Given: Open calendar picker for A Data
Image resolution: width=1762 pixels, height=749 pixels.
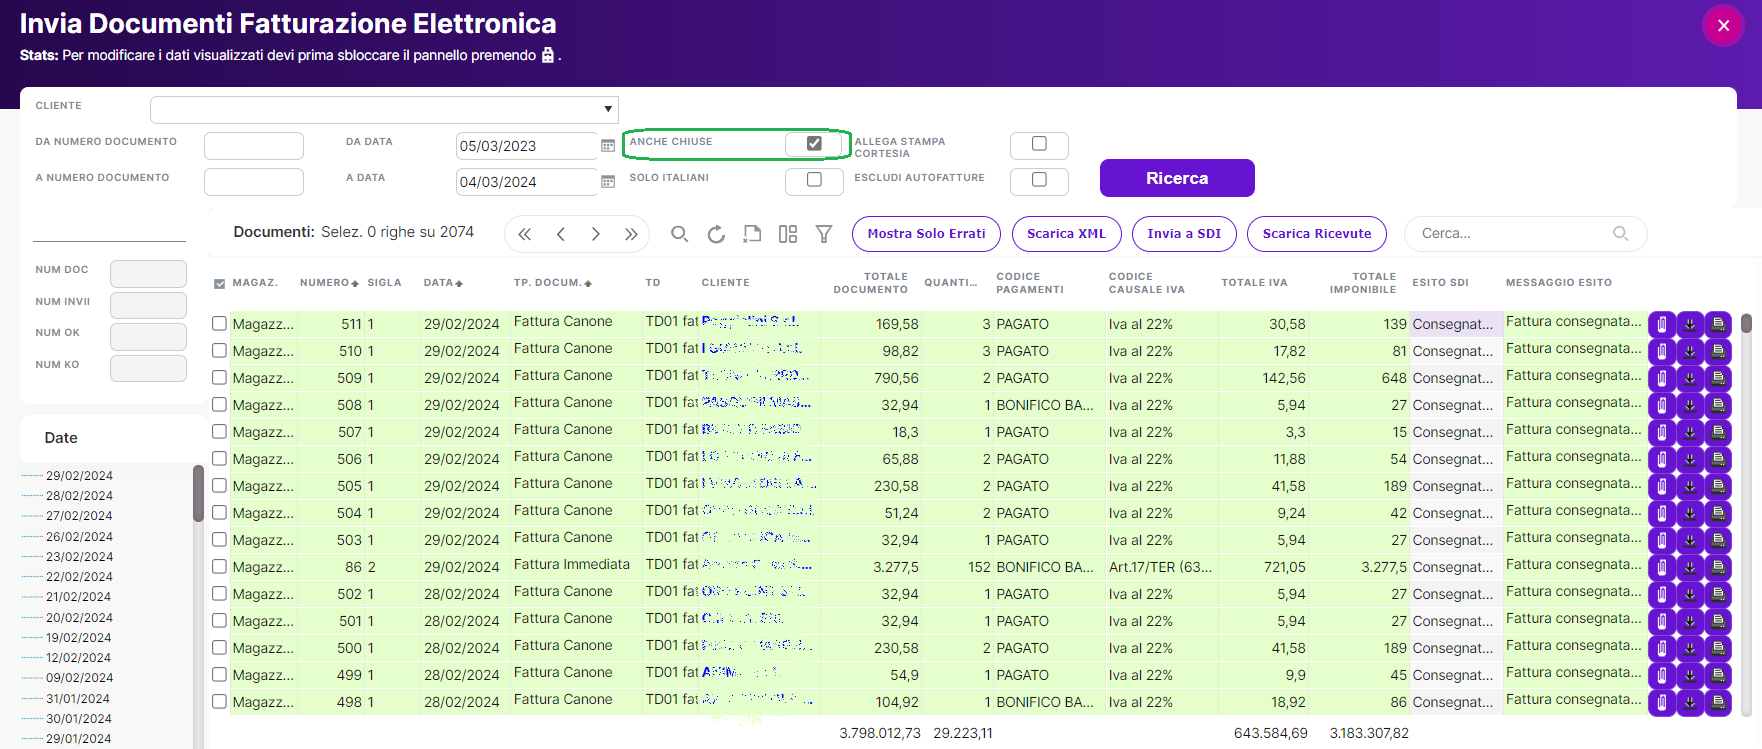Looking at the screenshot, I should pyautogui.click(x=608, y=182).
